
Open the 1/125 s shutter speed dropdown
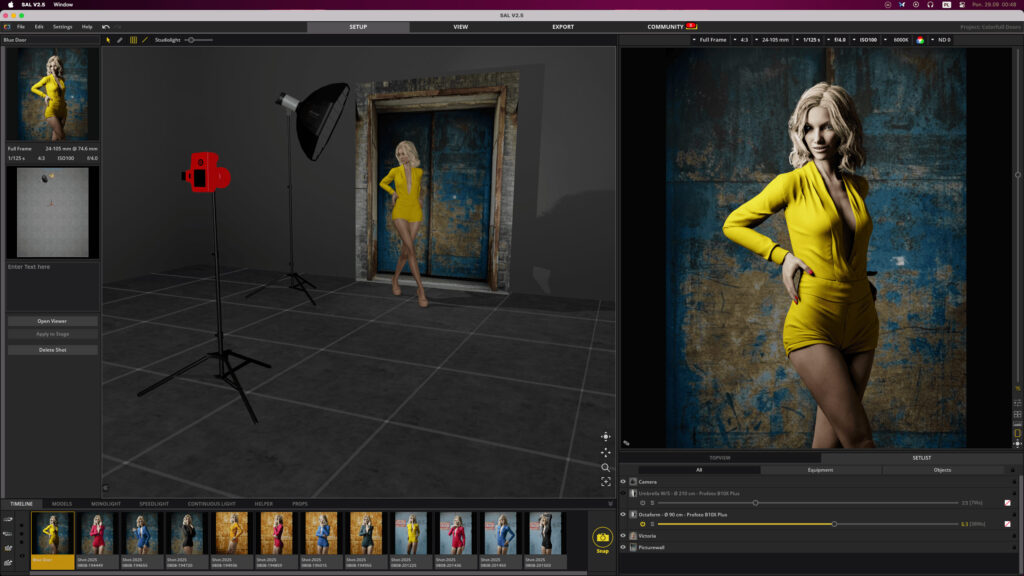tap(810, 40)
